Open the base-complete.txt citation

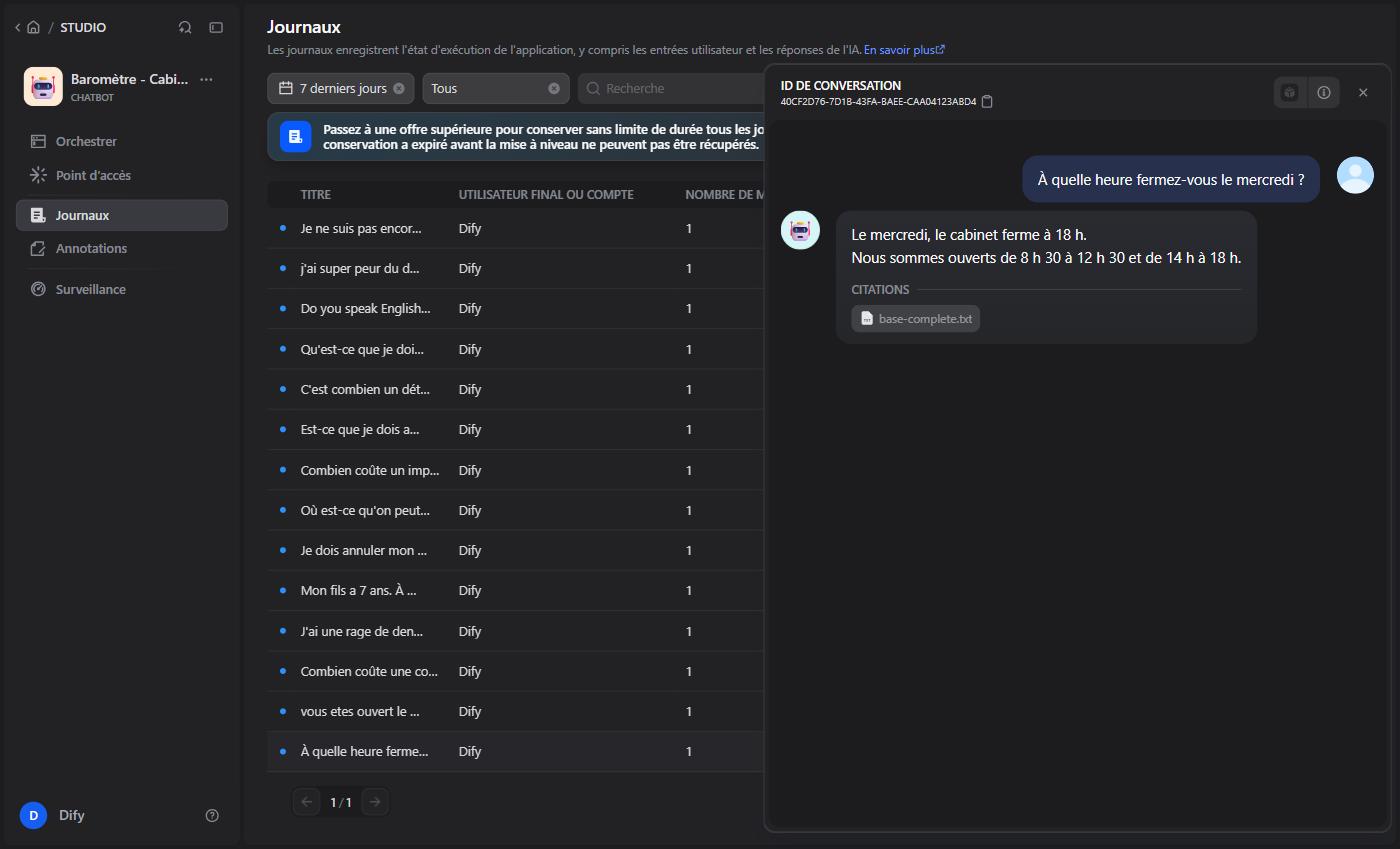pyautogui.click(x=916, y=319)
